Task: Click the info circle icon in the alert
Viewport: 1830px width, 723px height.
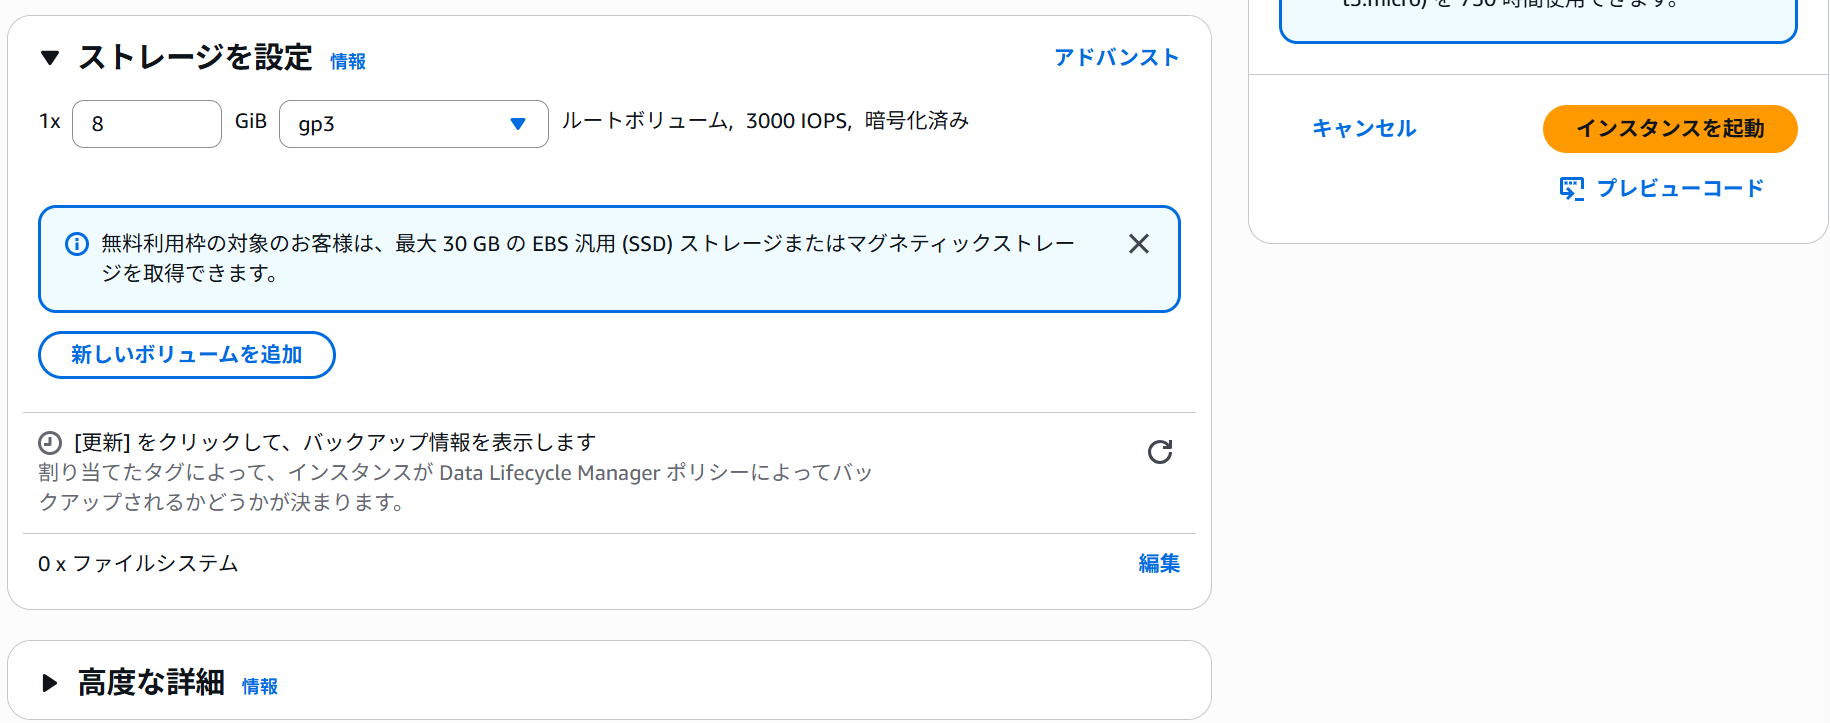Action: [x=77, y=244]
